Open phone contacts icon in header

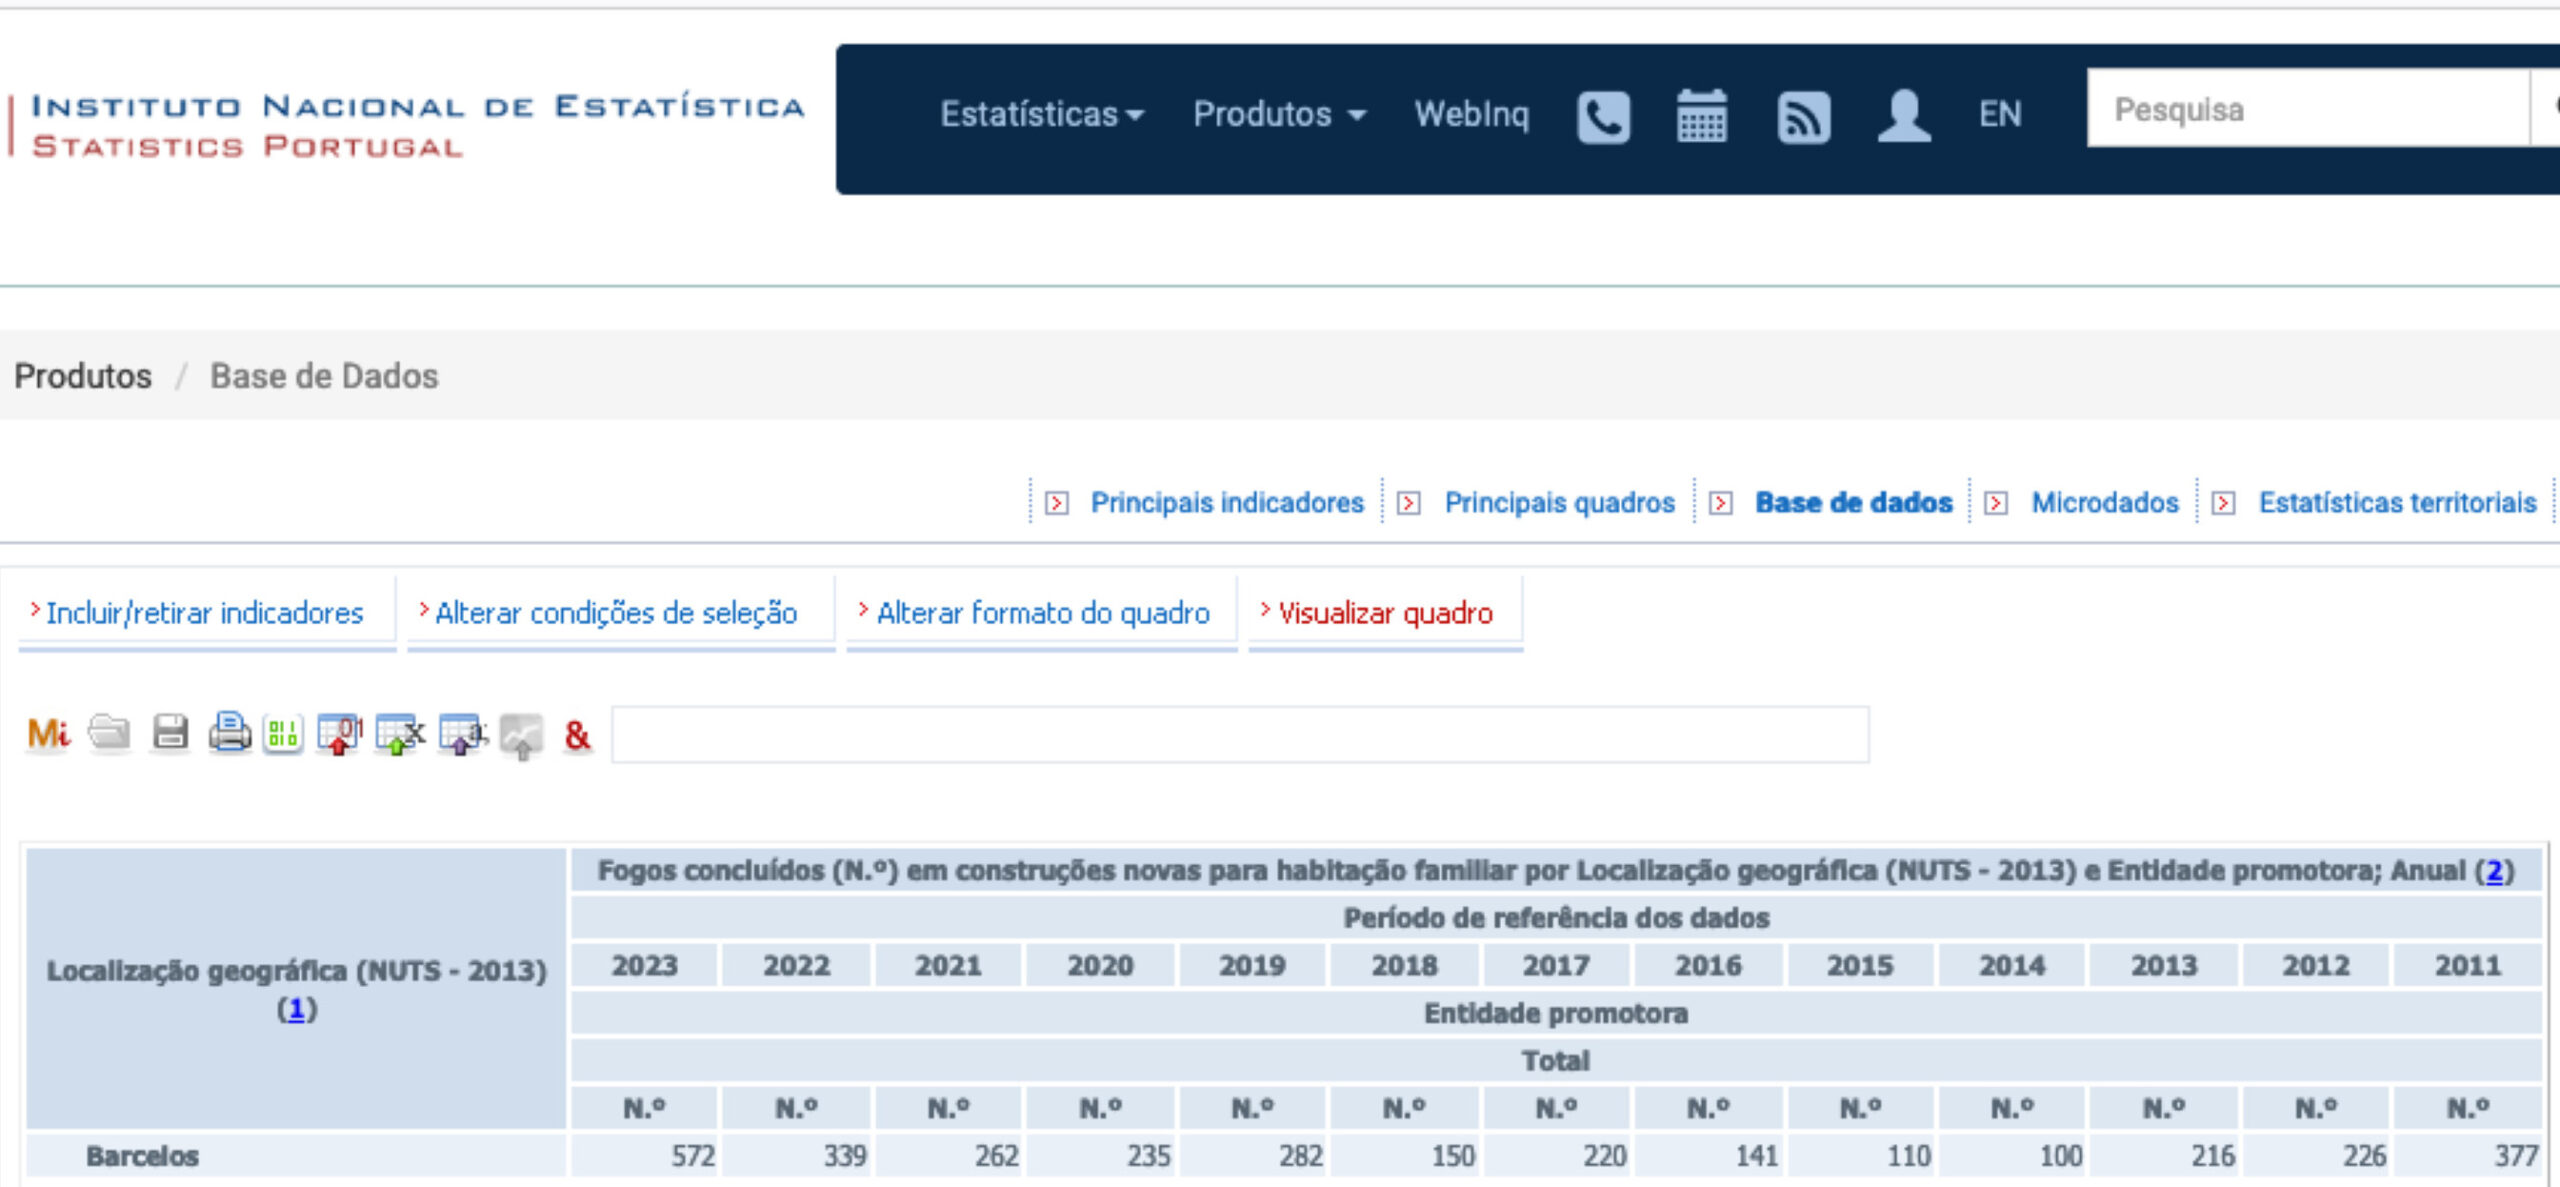[x=1603, y=117]
